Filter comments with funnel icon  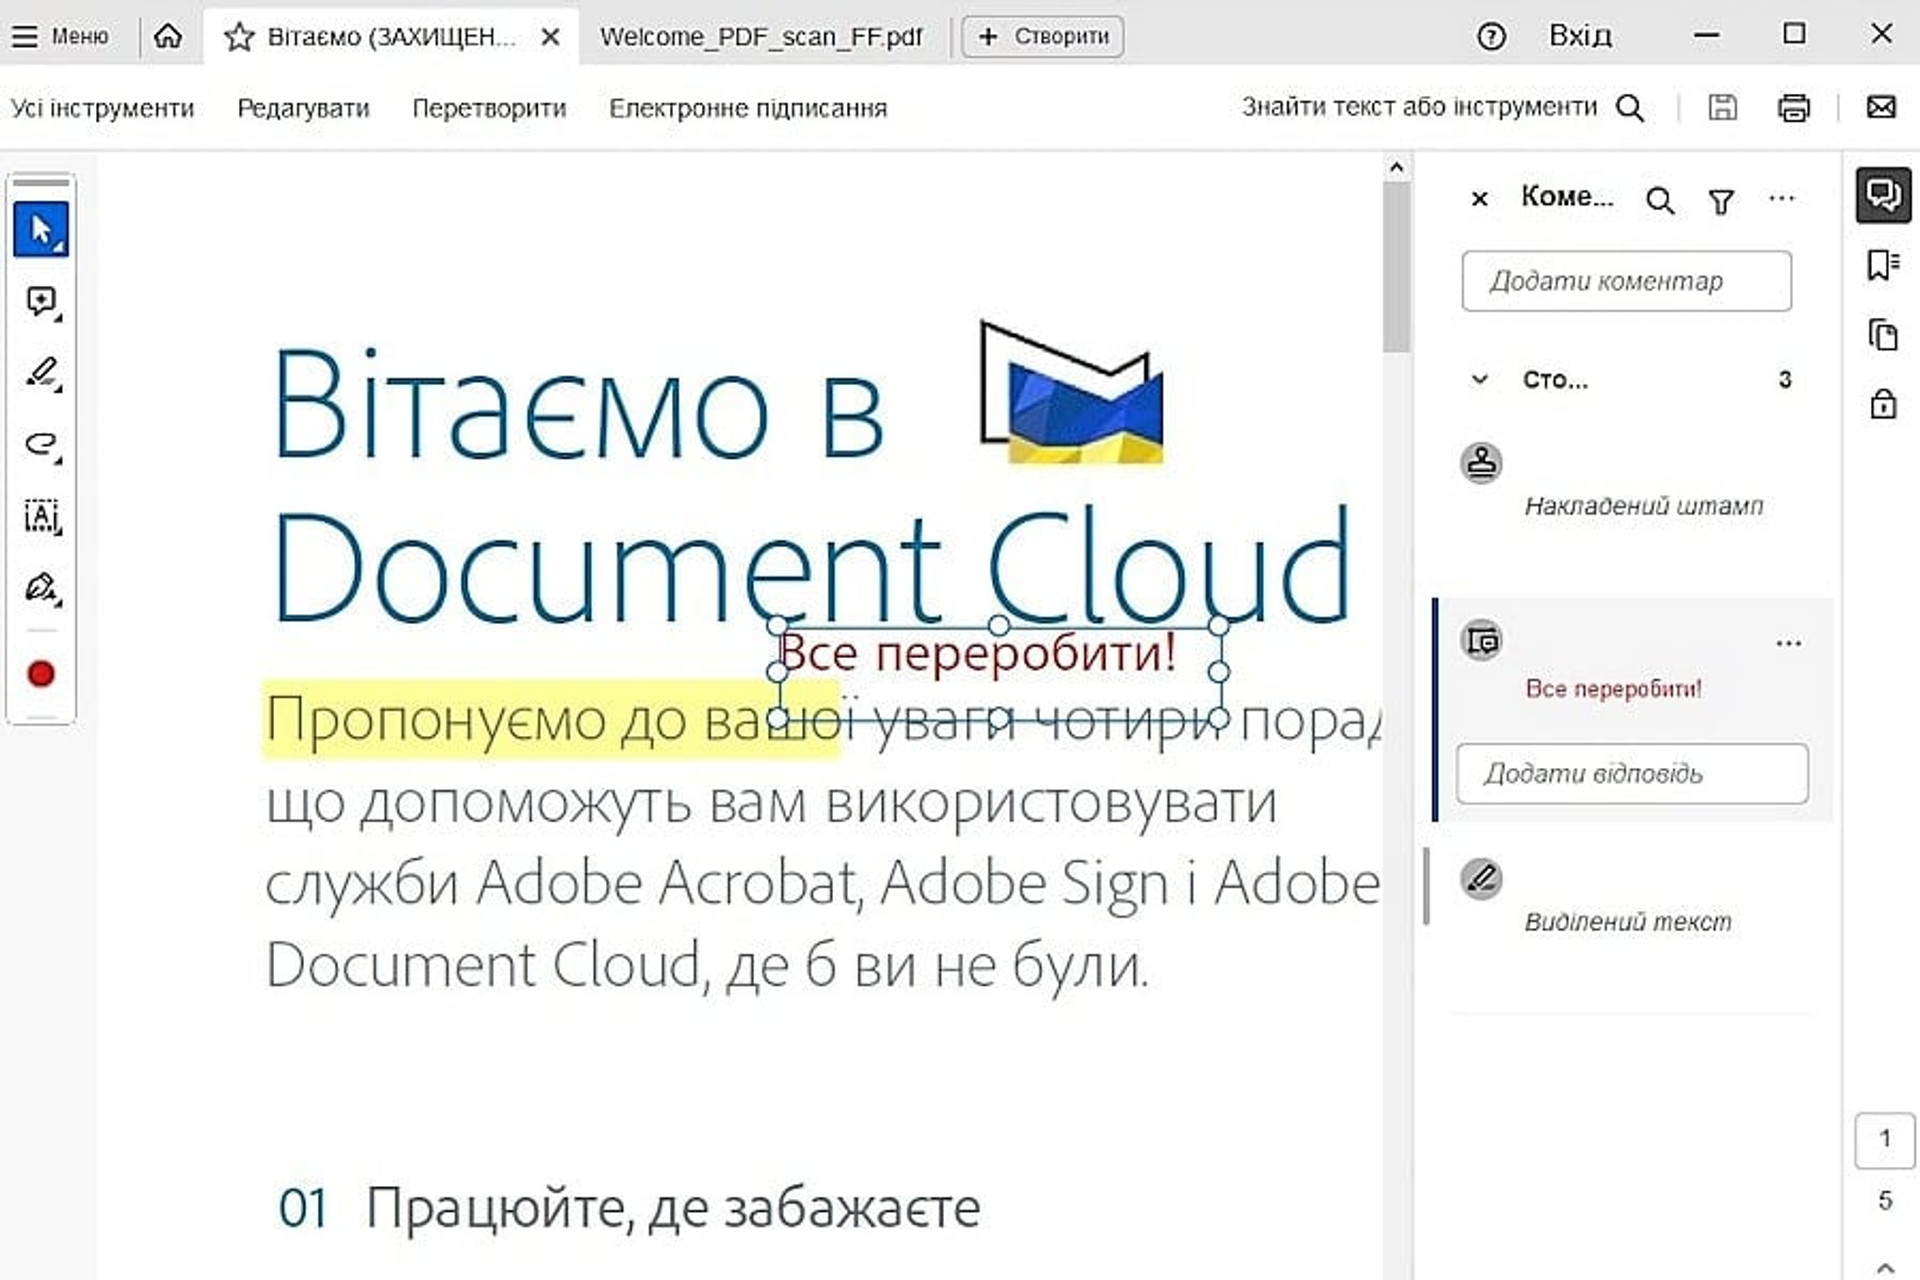1721,202
